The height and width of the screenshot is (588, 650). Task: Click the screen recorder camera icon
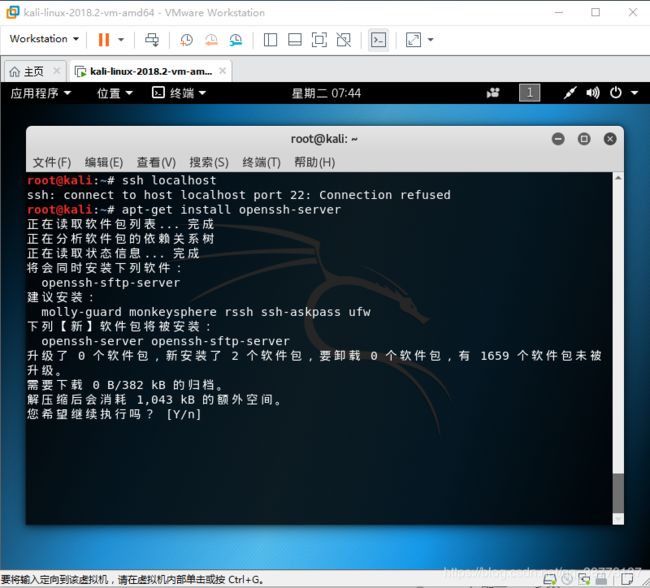[493, 93]
